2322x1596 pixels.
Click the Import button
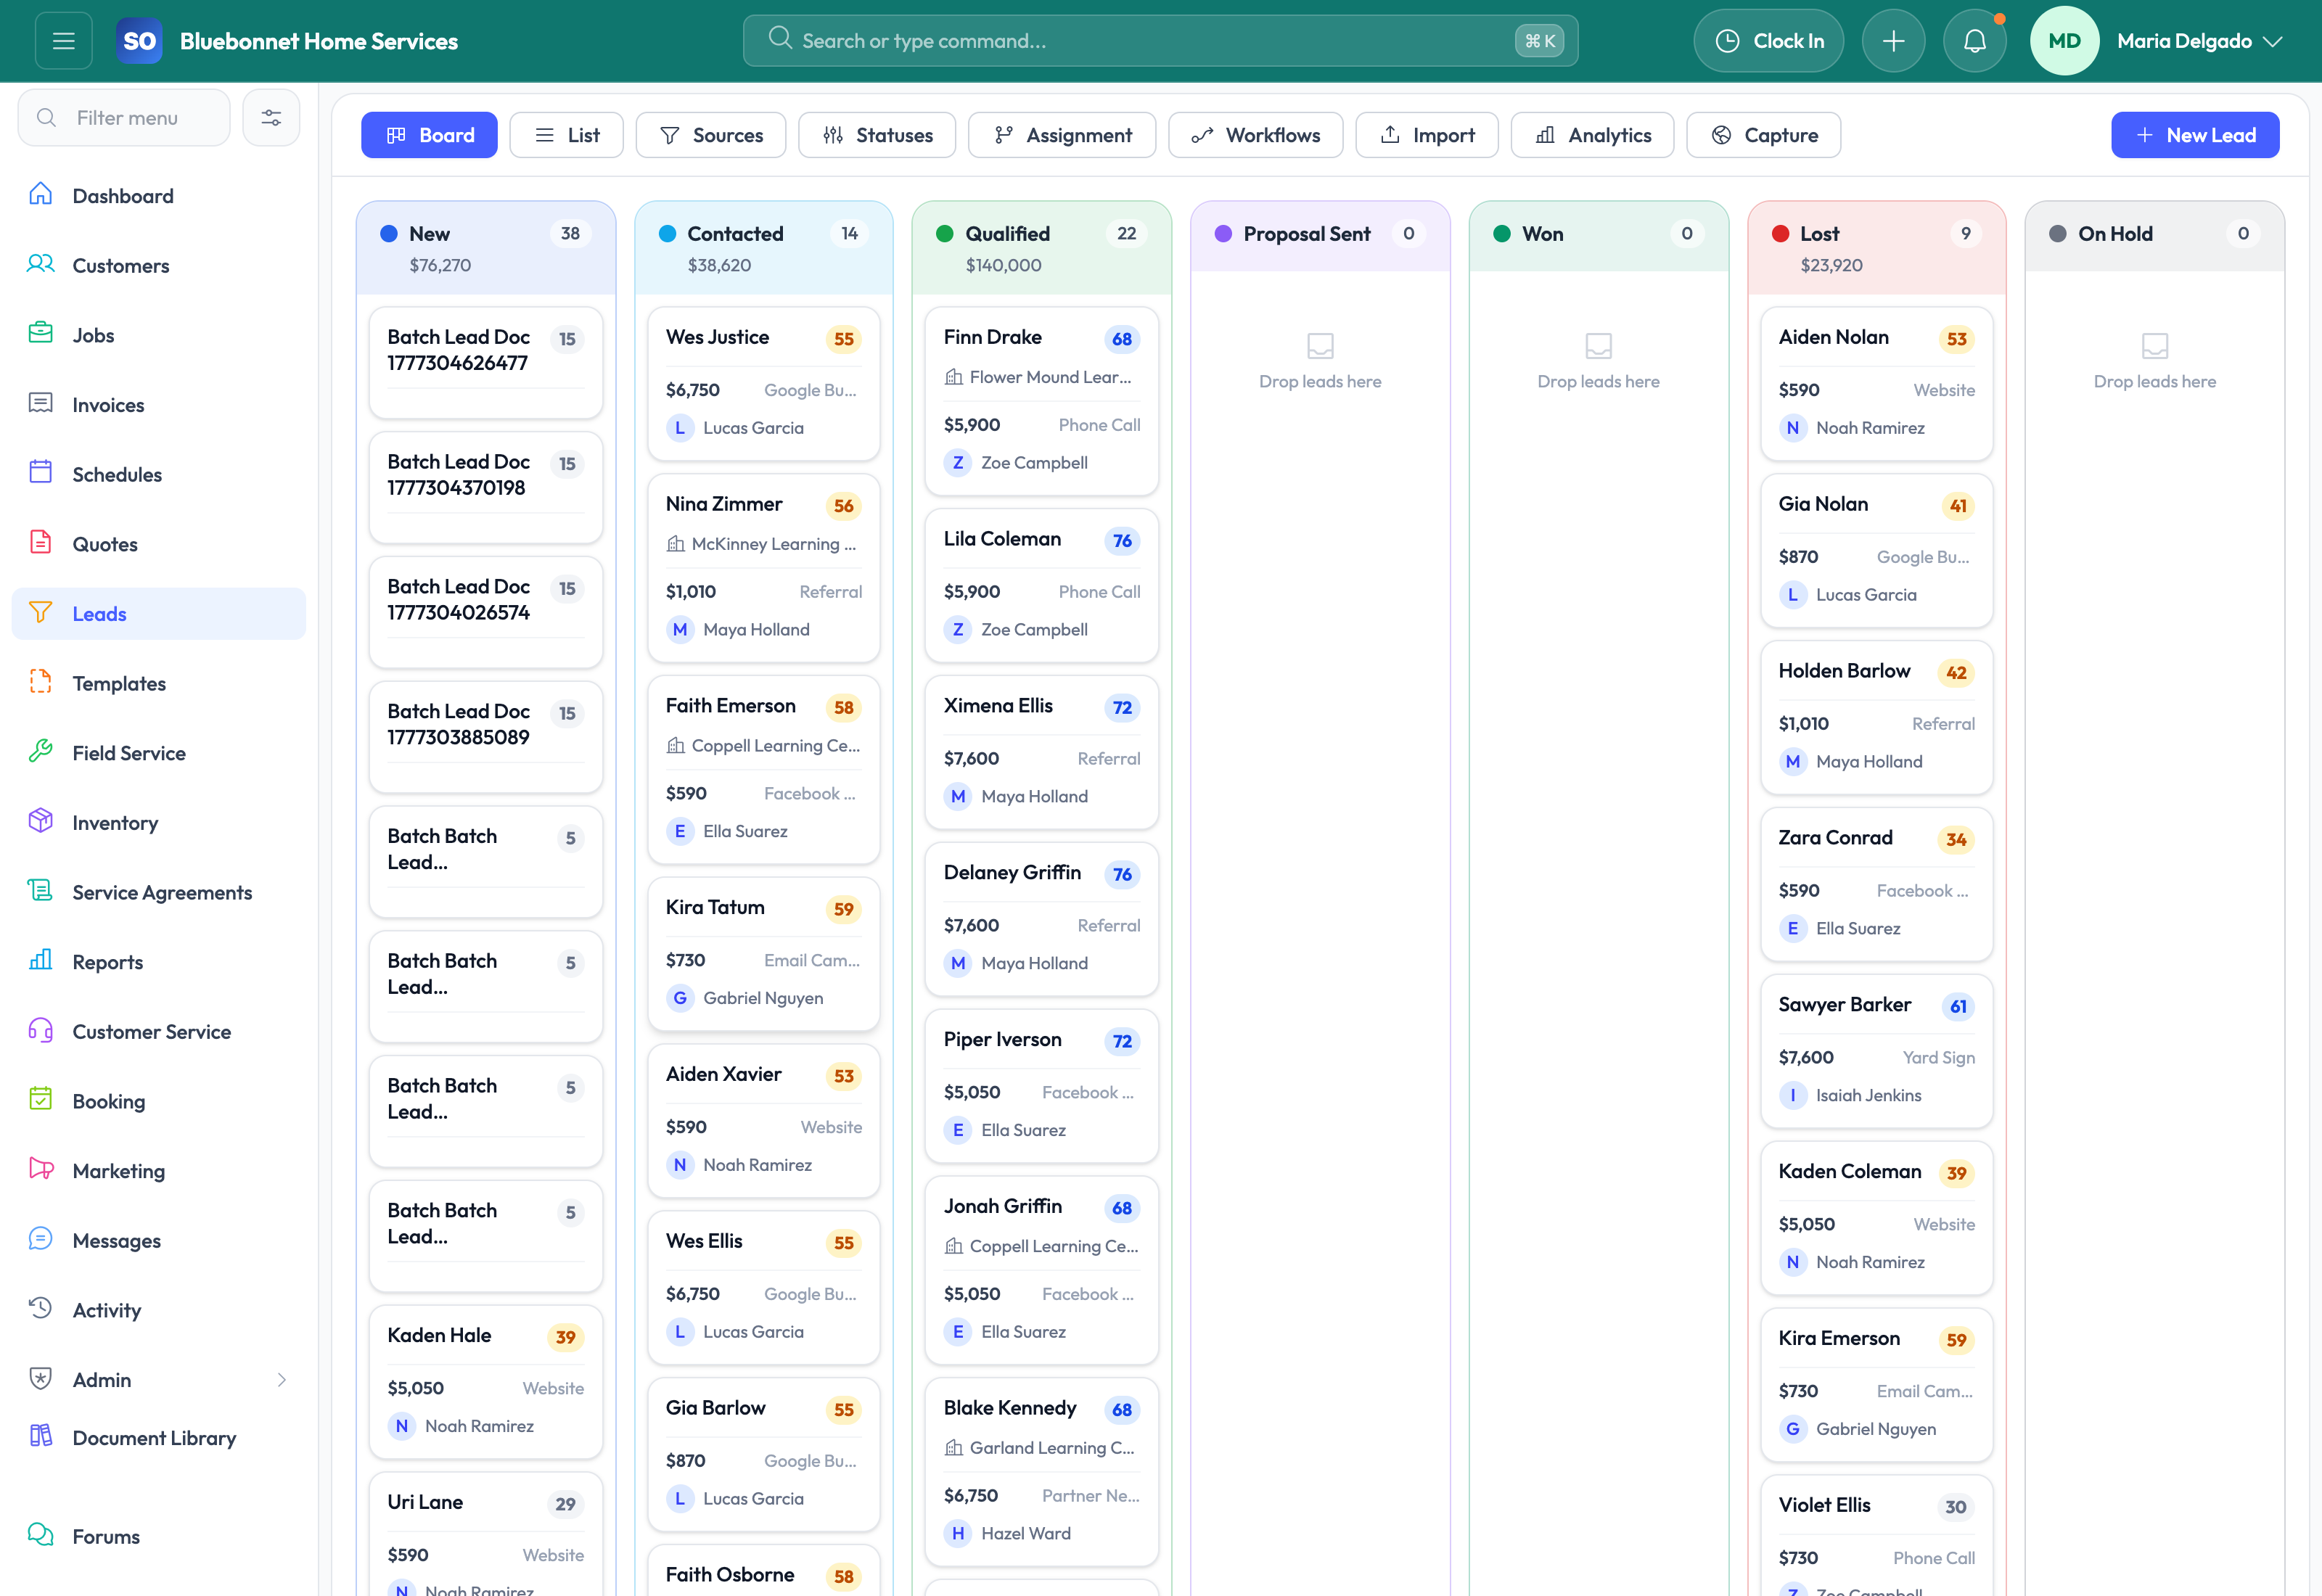[x=1426, y=135]
